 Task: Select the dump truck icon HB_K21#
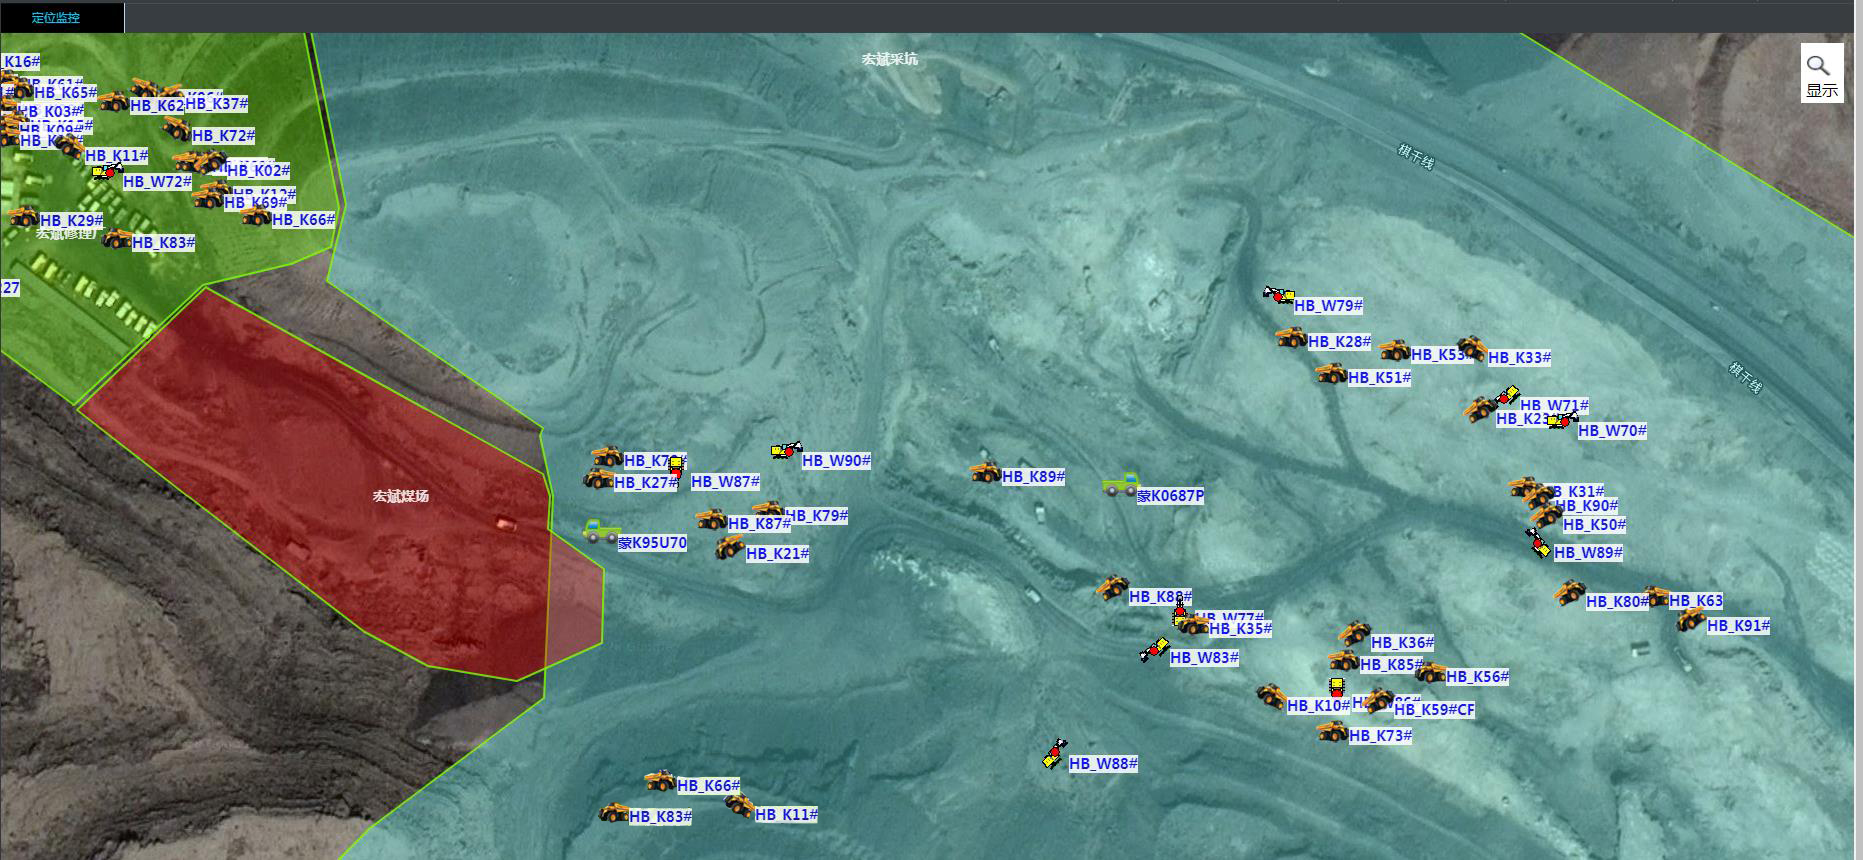point(730,547)
